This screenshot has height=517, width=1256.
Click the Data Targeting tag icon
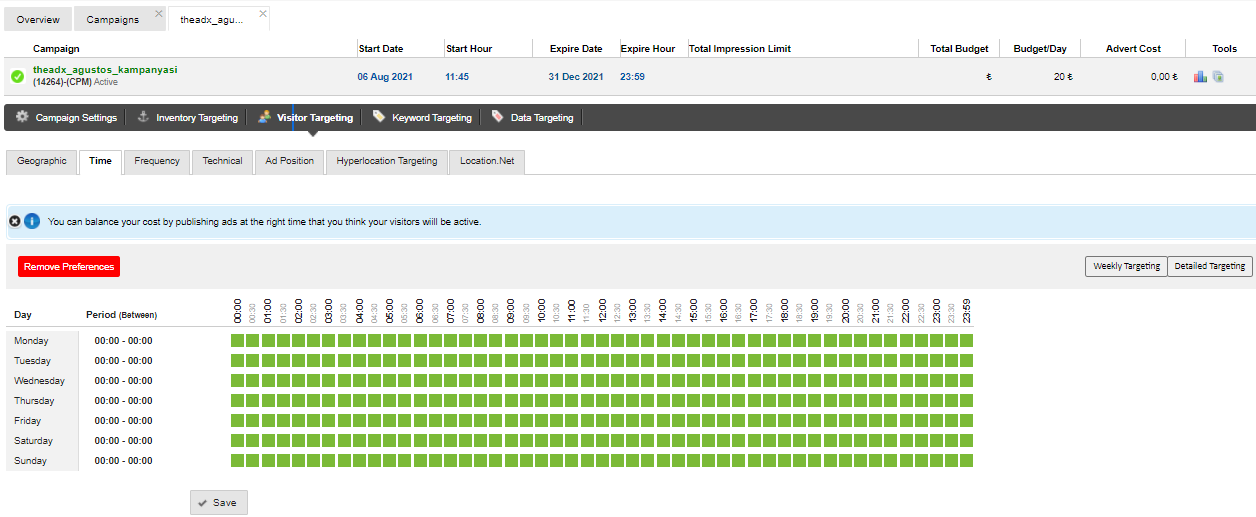tap(498, 117)
